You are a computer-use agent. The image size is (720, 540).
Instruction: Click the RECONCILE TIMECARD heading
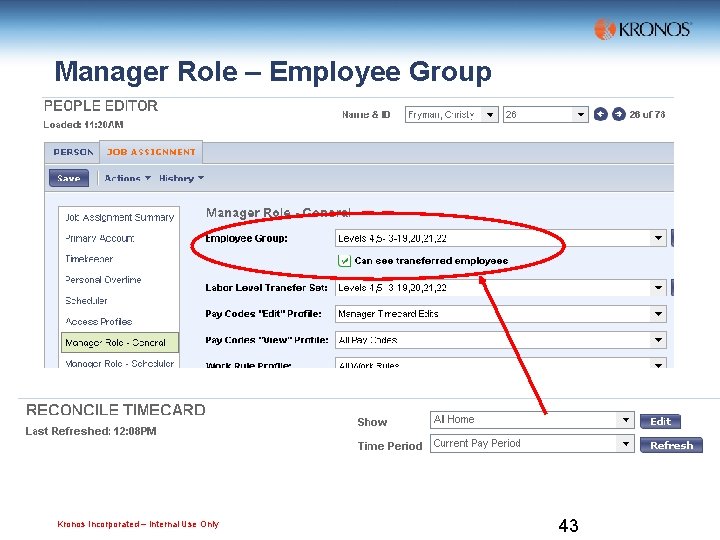tap(116, 410)
